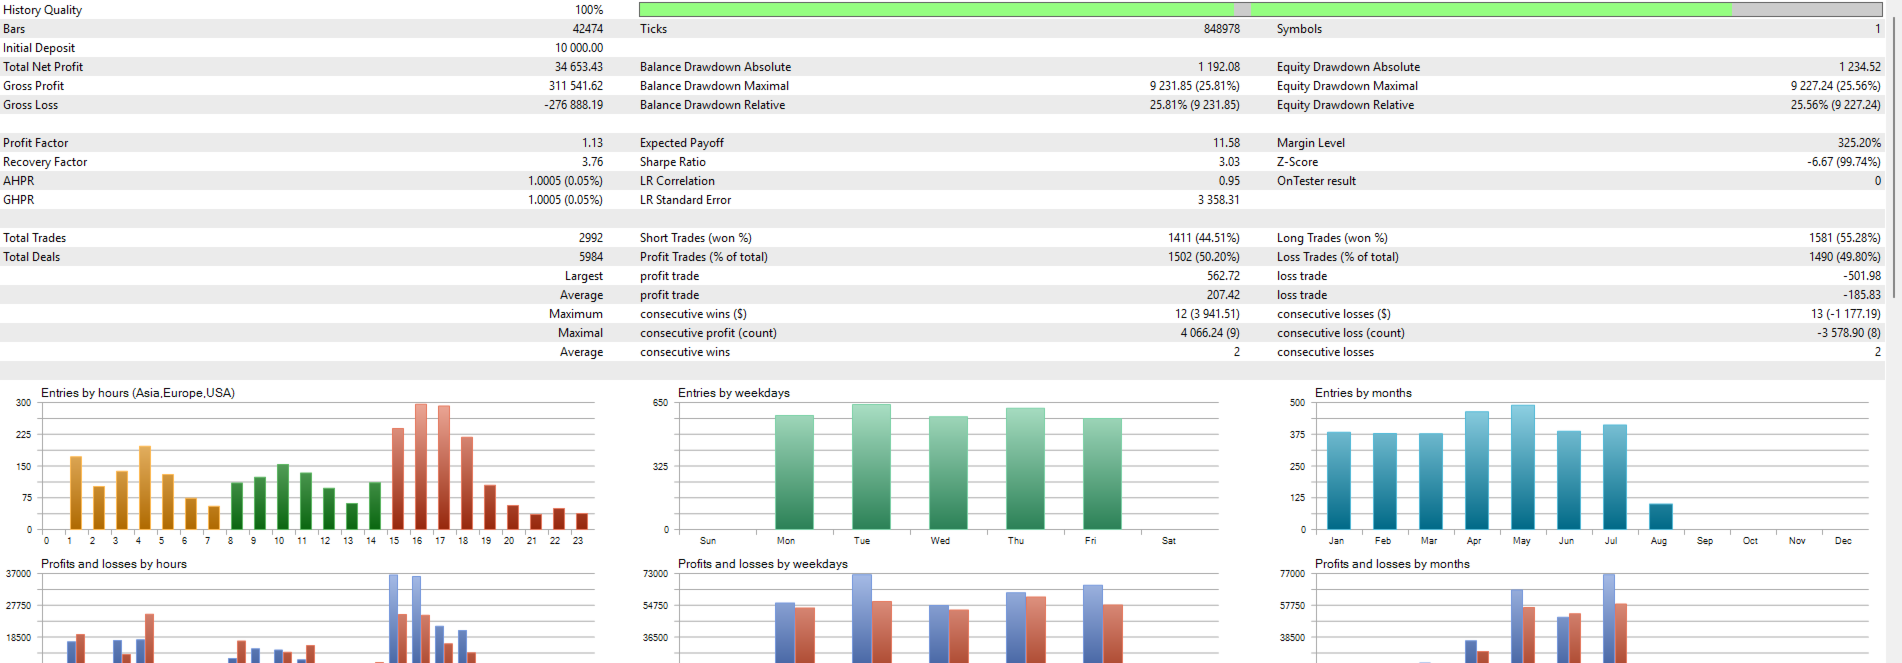
Task: Click the Profits and losses by months title
Action: coord(1392,564)
